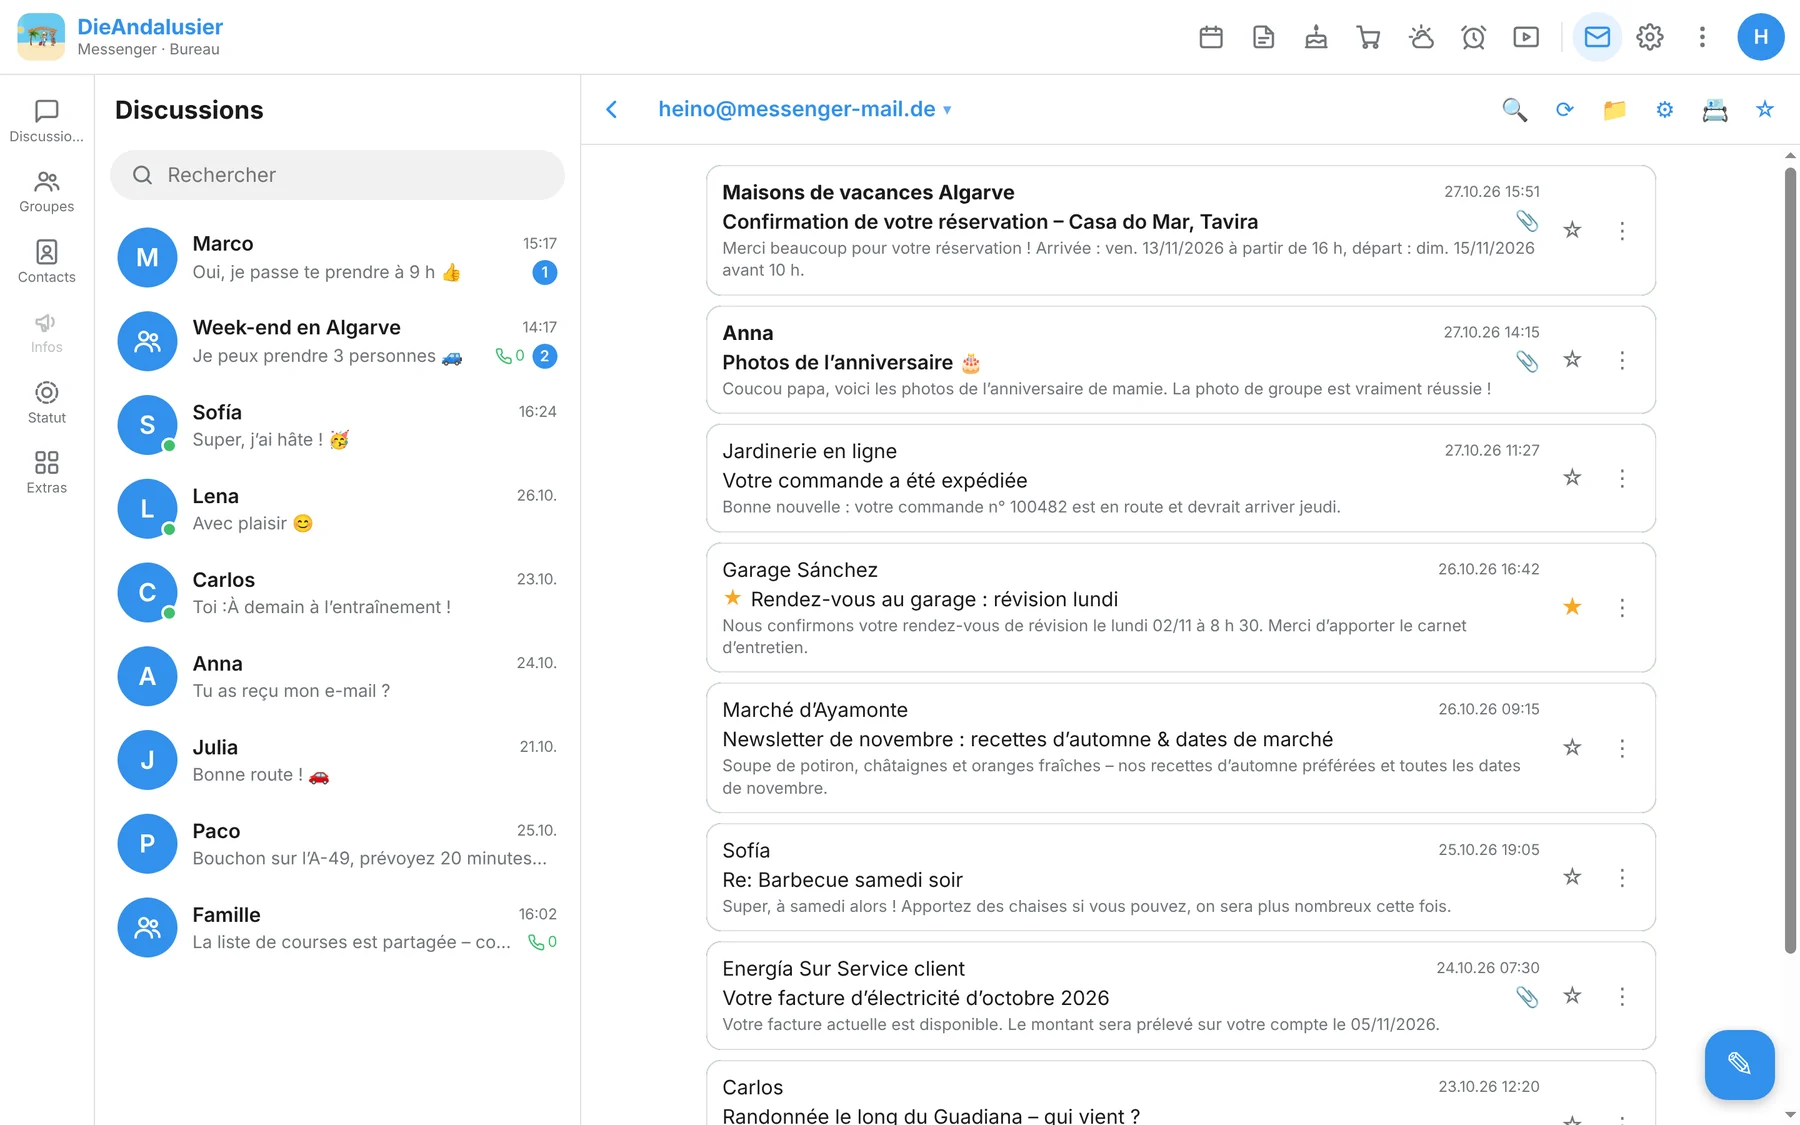The width and height of the screenshot is (1800, 1125).
Task: Open the birthday cake icon
Action: pyautogui.click(x=1316, y=37)
